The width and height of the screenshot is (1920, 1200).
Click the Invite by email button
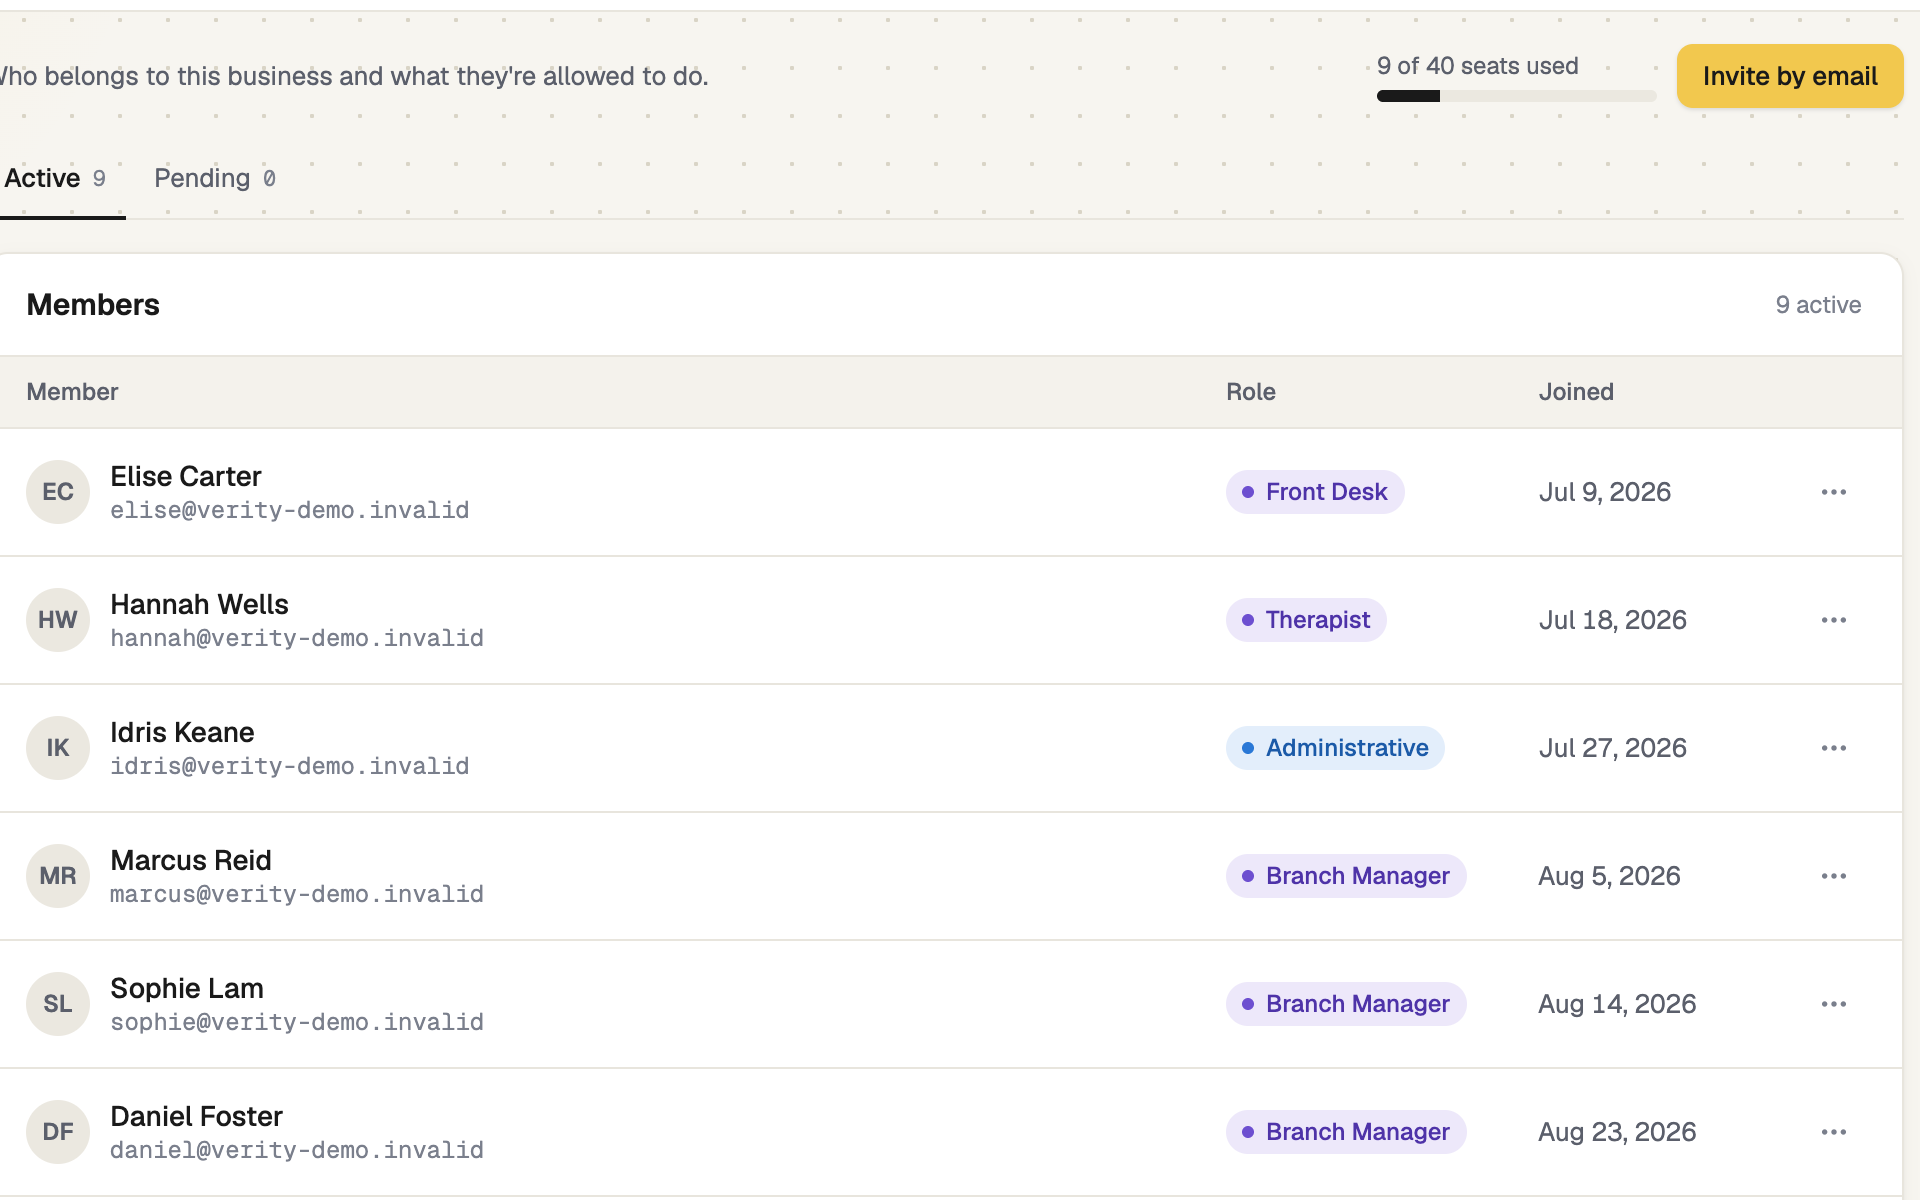point(1790,76)
